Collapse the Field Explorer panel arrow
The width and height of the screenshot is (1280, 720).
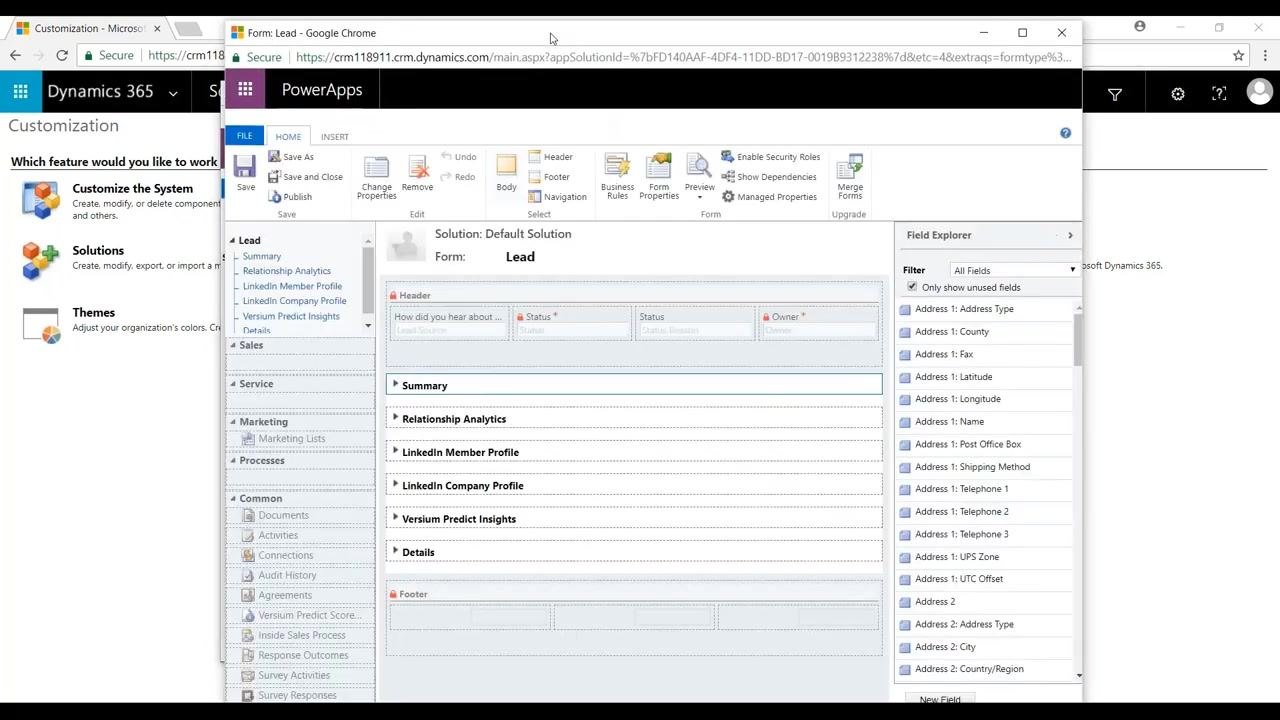click(1070, 235)
